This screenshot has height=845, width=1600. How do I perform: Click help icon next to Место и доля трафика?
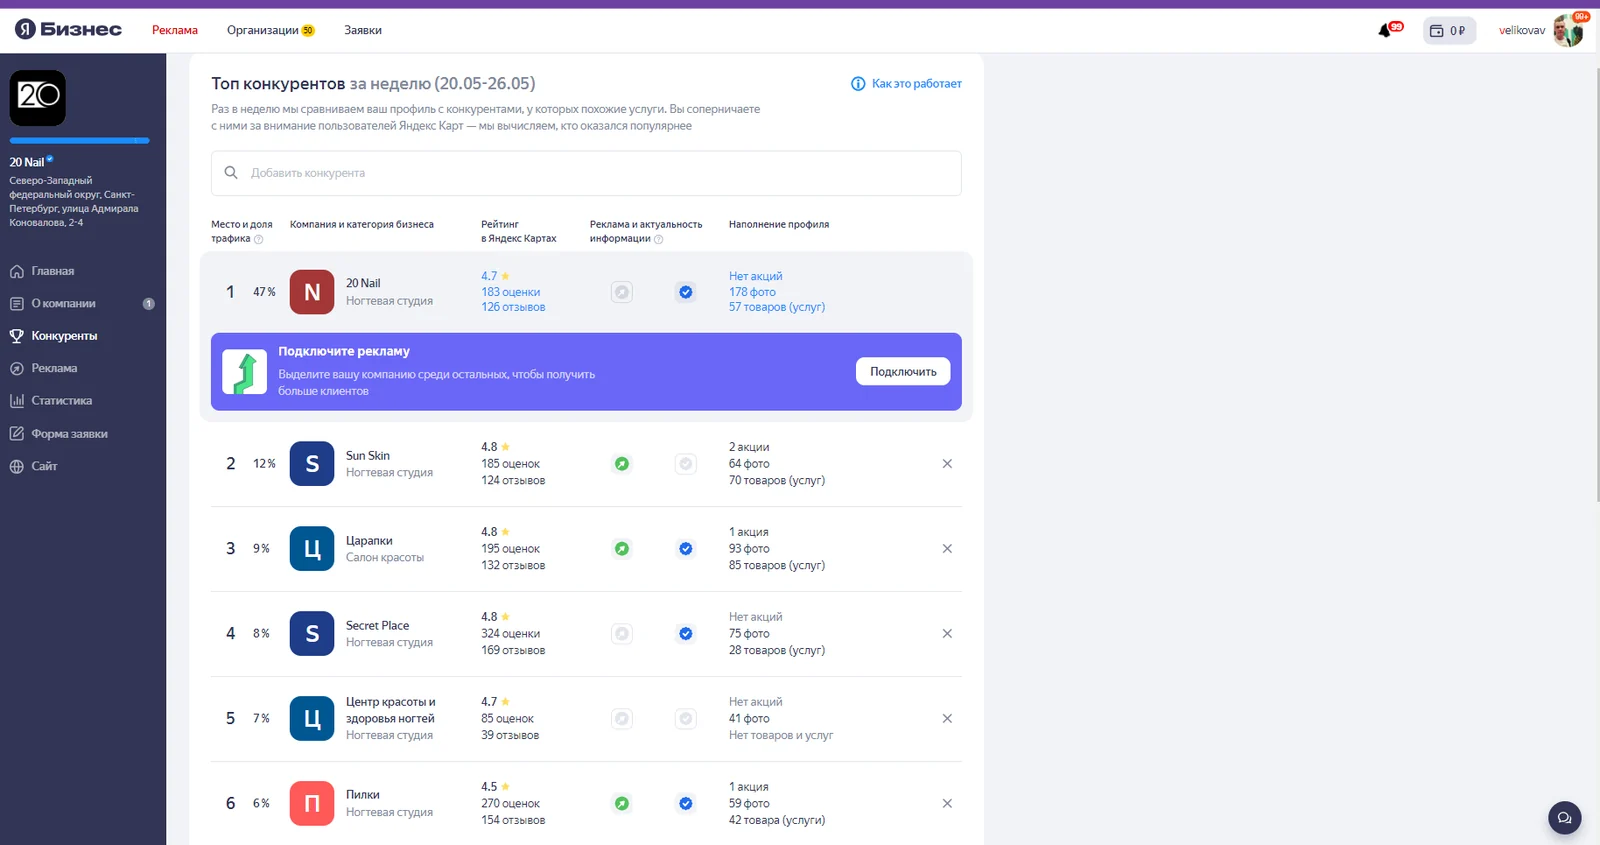point(259,239)
